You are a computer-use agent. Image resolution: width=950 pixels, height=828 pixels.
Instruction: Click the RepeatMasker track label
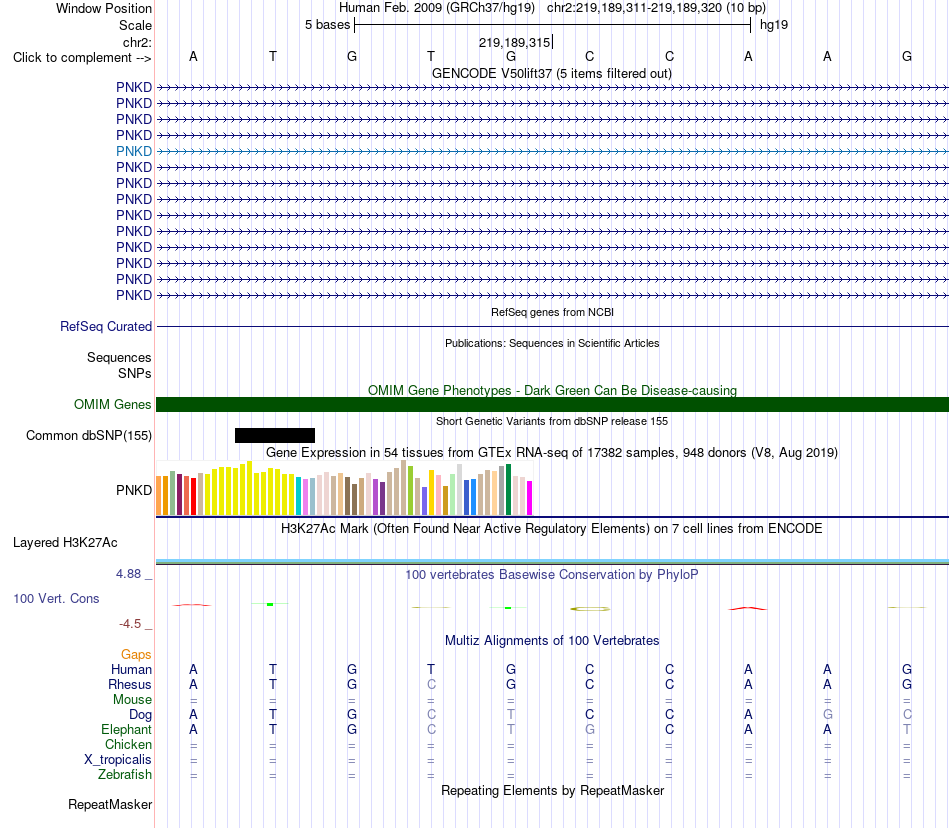[110, 804]
